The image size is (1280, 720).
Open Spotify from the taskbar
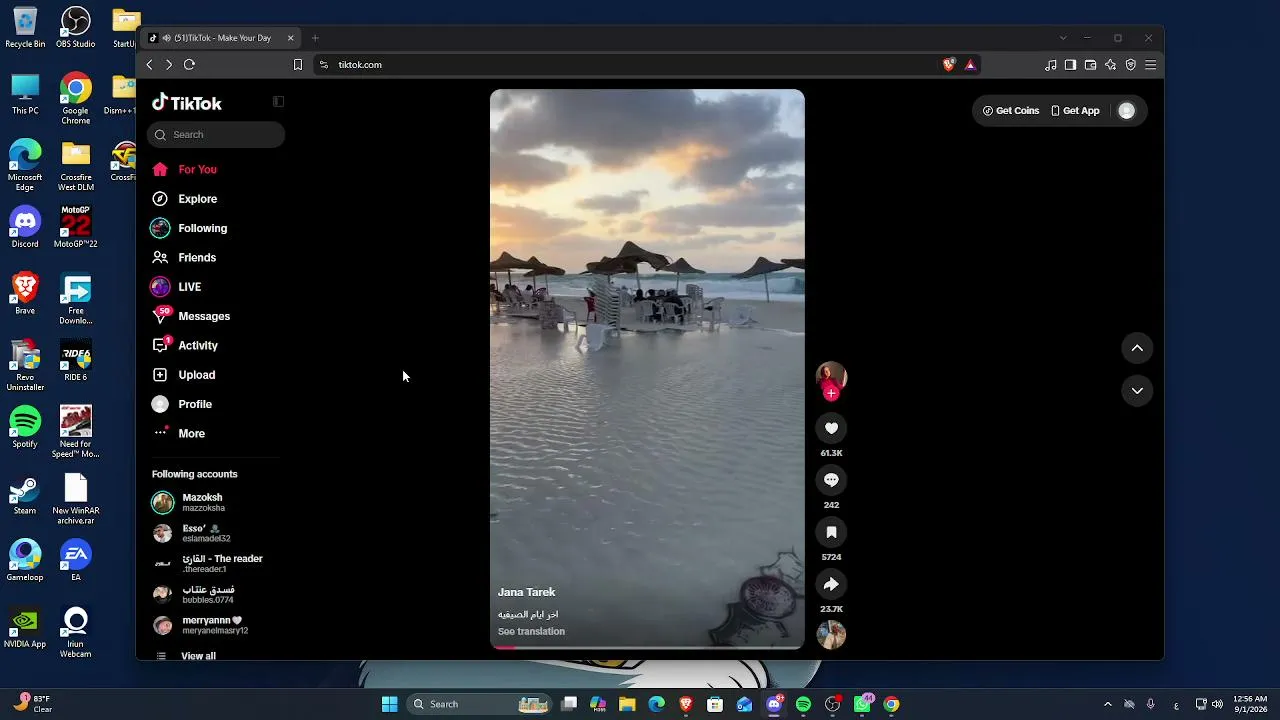[803, 704]
